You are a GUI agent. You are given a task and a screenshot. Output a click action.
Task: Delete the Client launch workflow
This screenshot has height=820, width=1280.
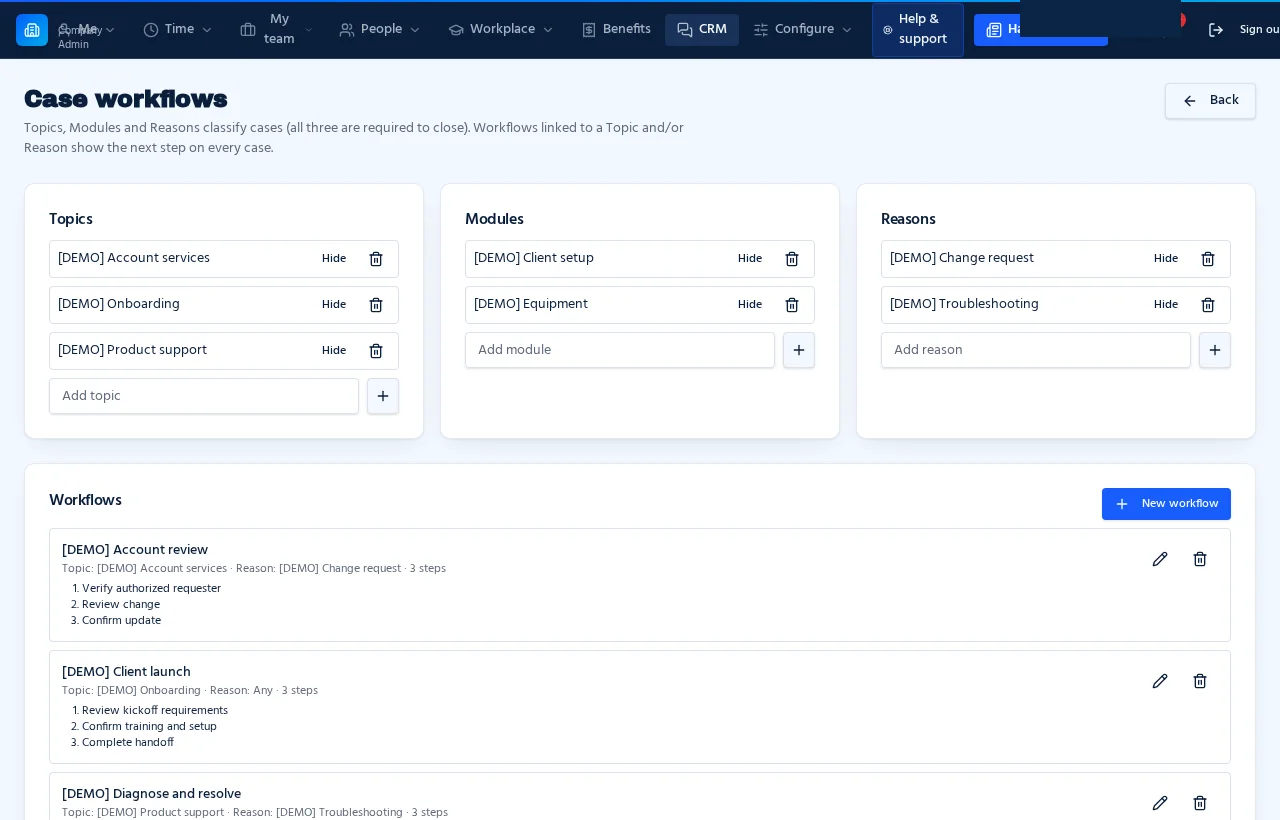click(1200, 681)
